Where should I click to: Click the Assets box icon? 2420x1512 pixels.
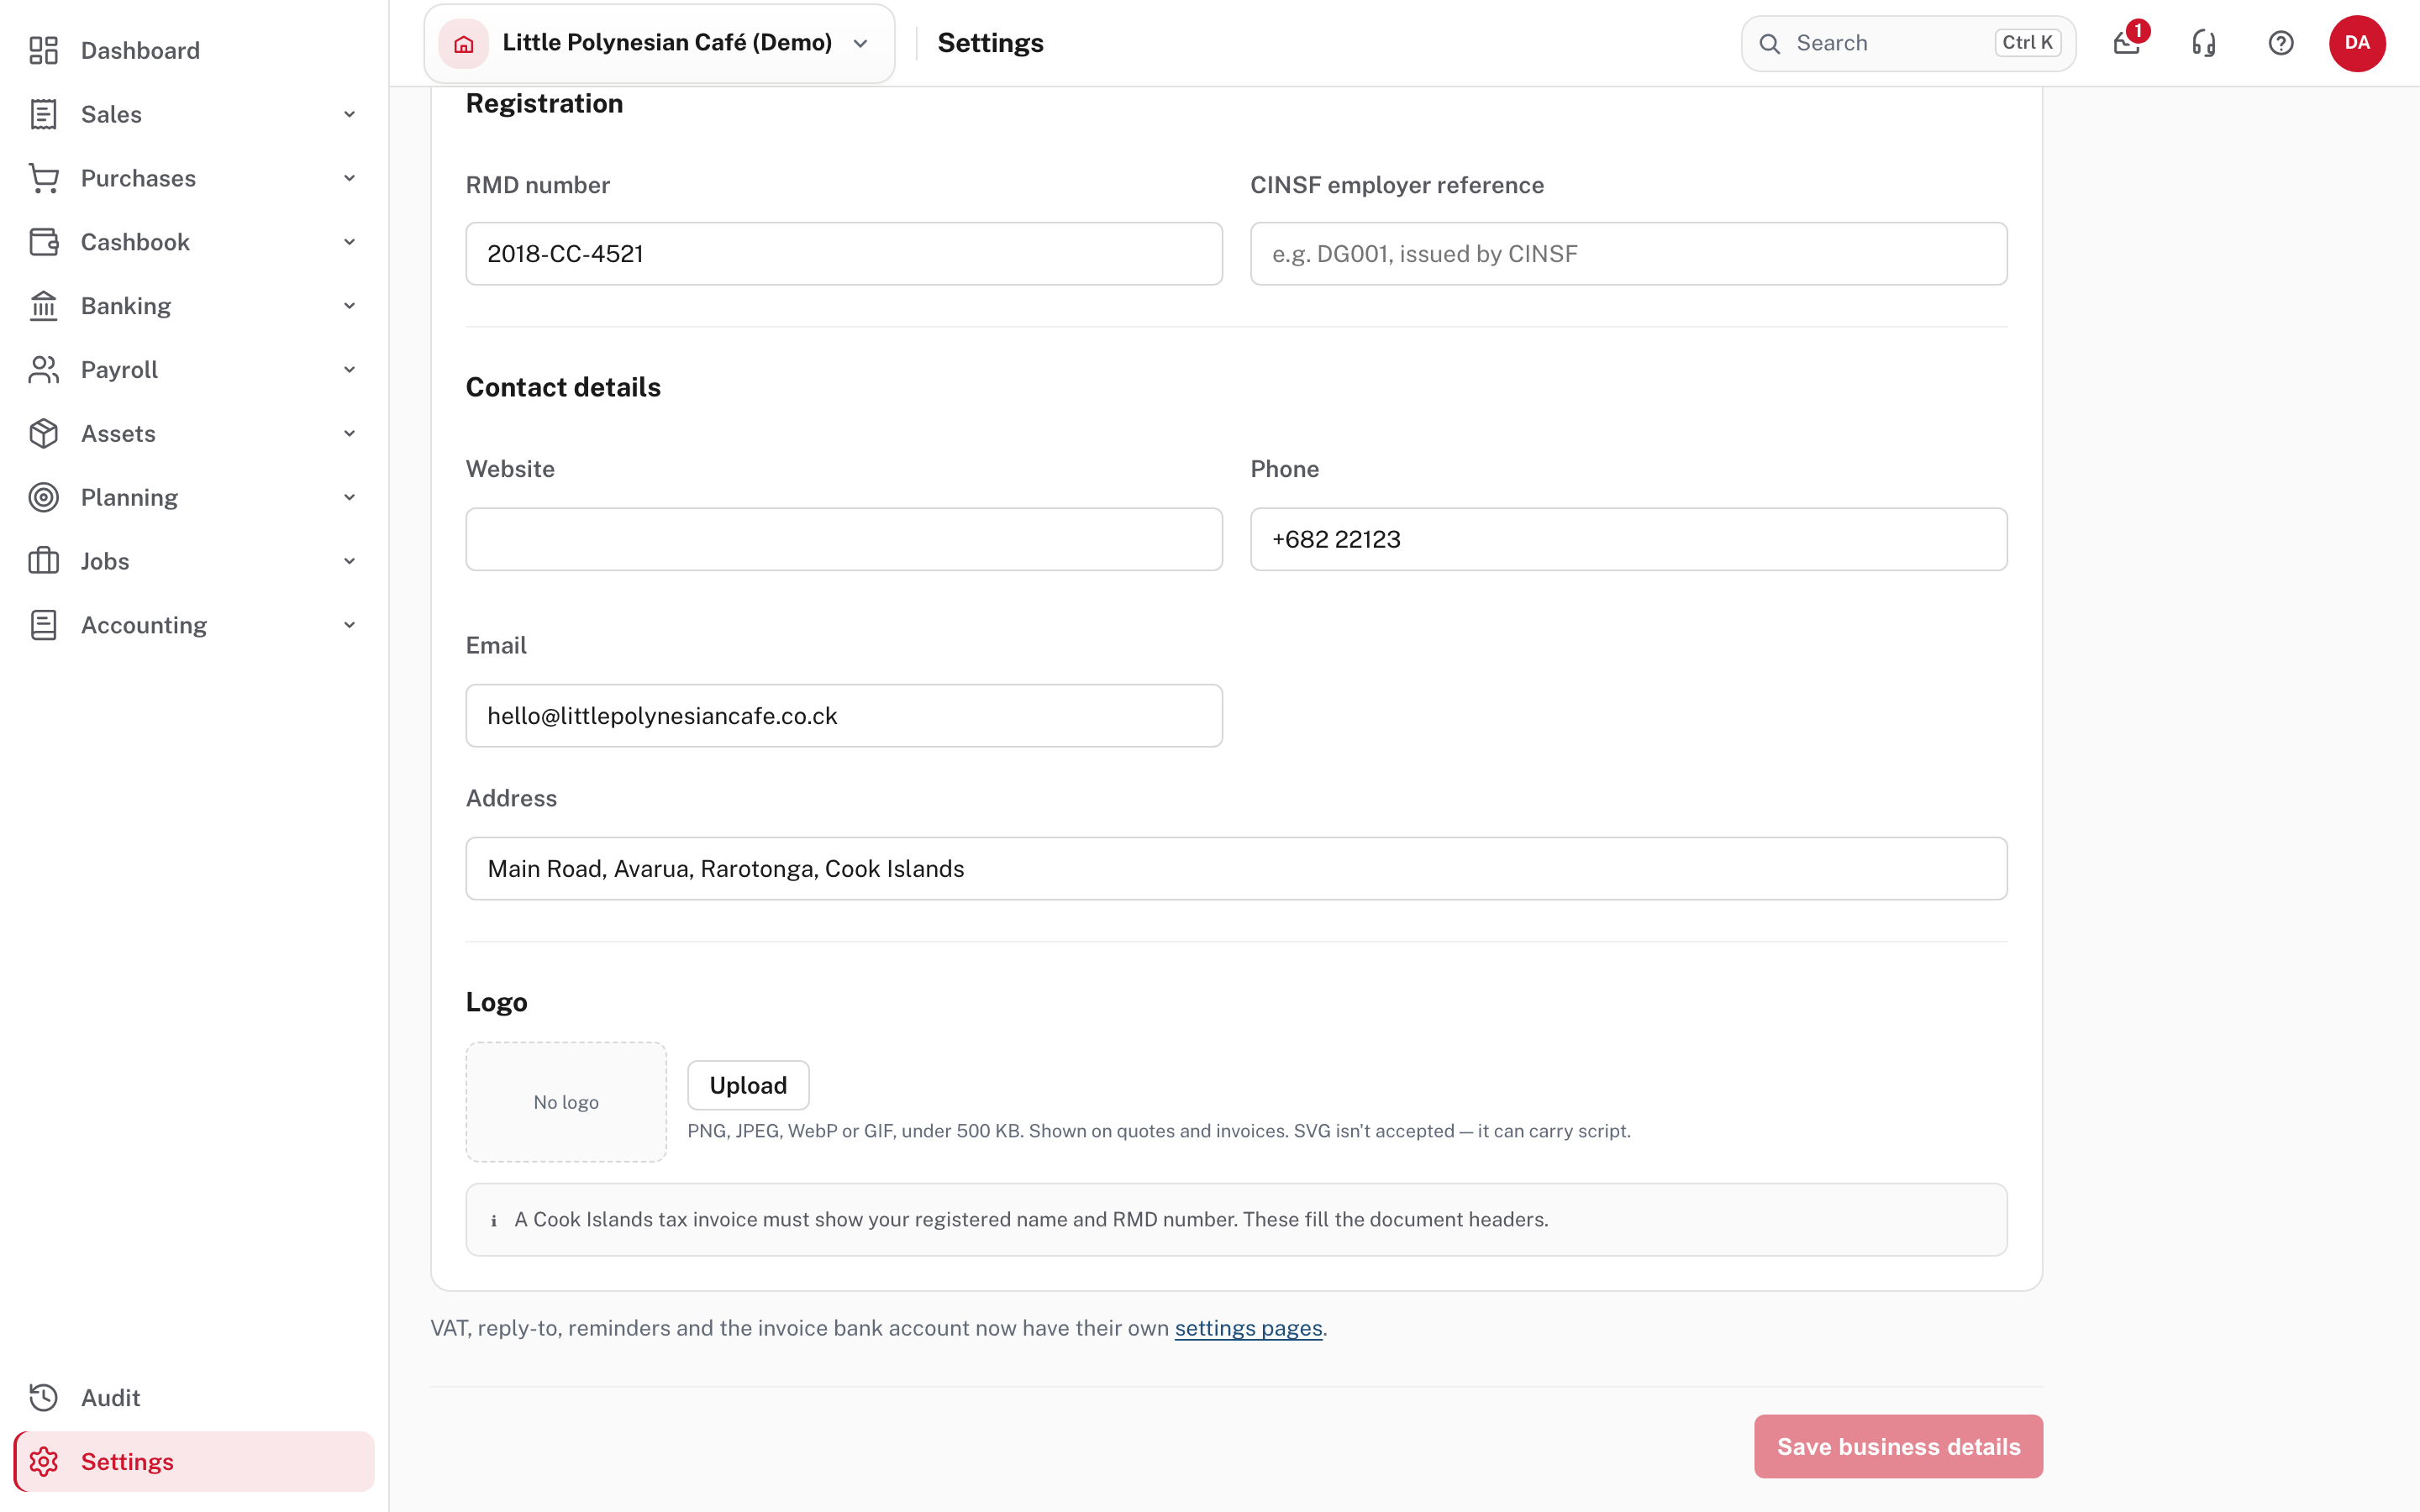click(x=43, y=434)
